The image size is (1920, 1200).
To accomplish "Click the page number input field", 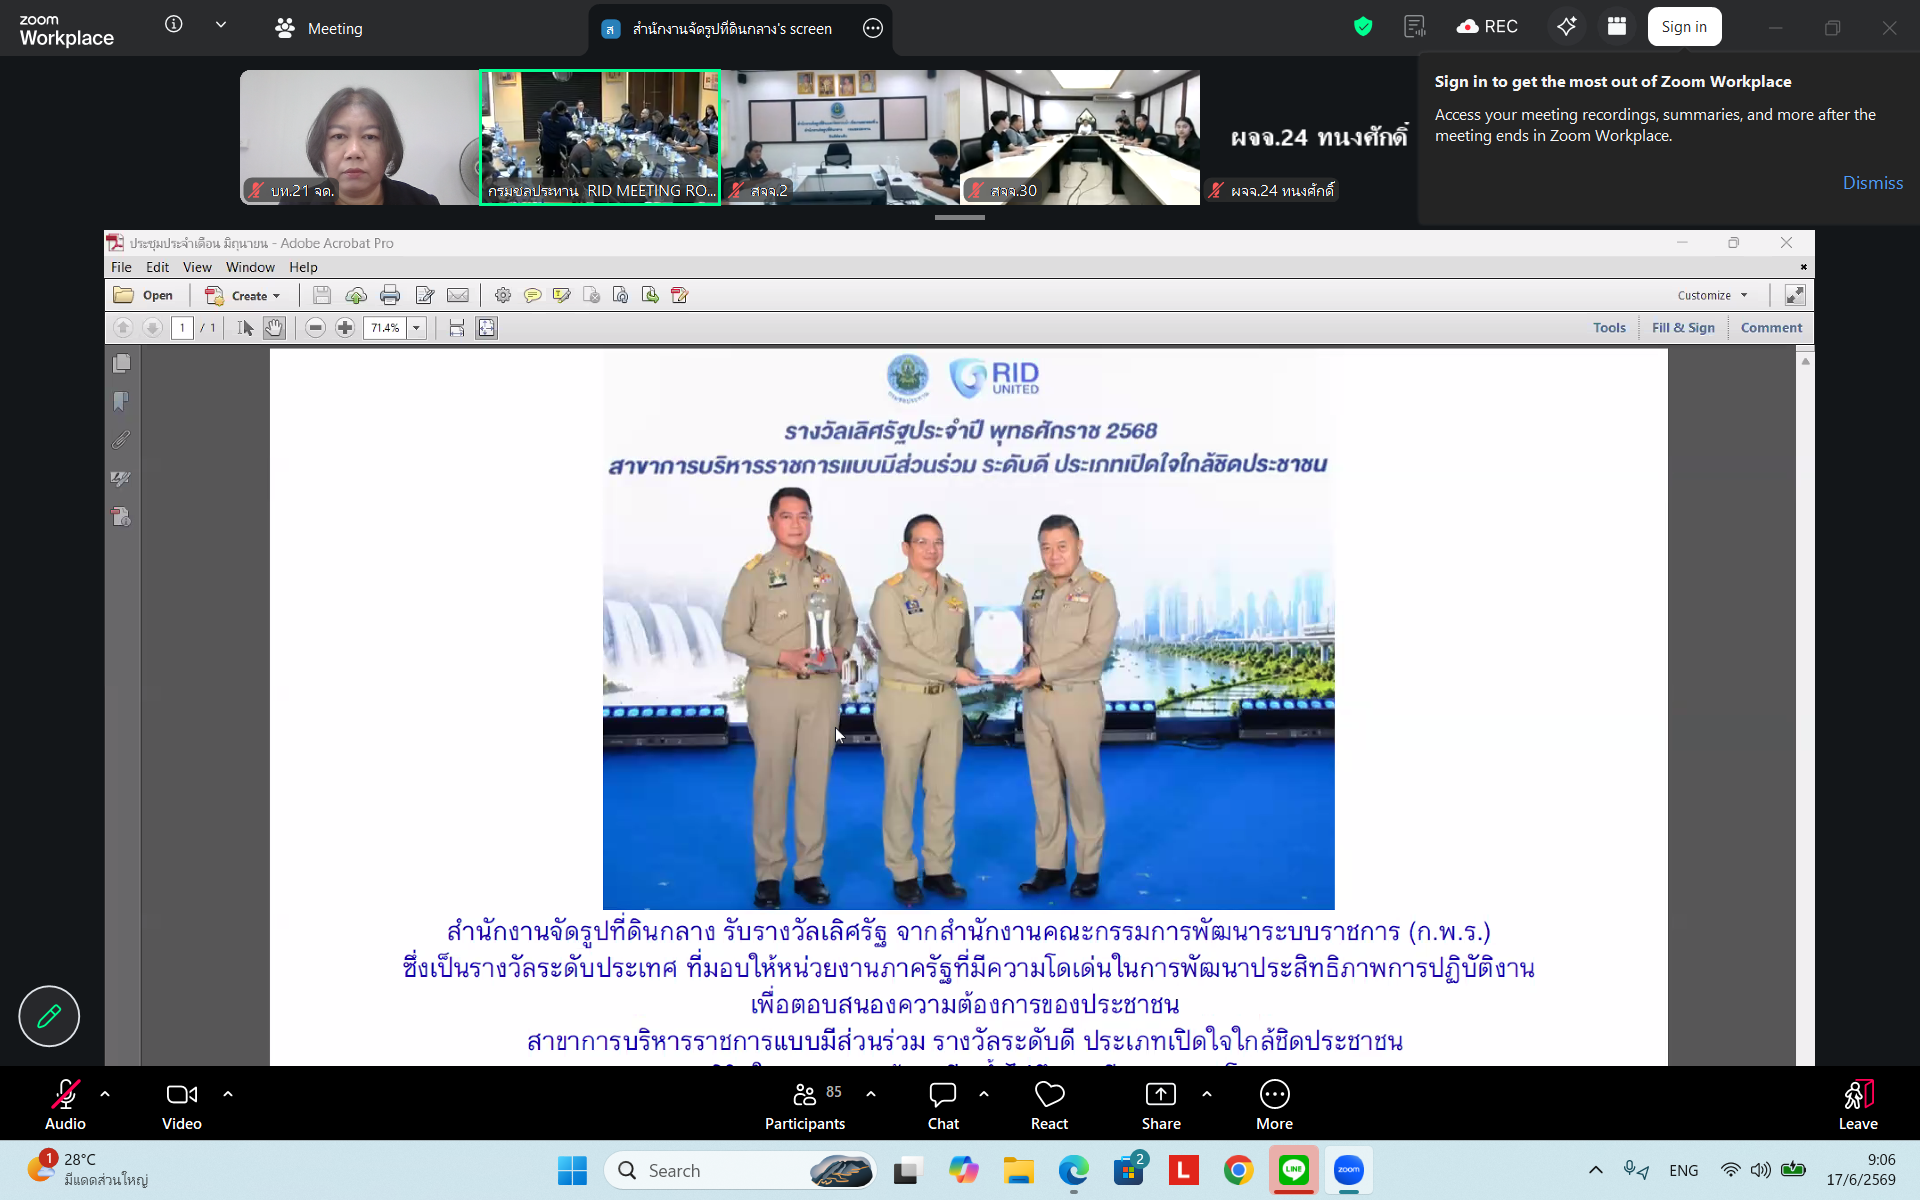I will (x=182, y=328).
